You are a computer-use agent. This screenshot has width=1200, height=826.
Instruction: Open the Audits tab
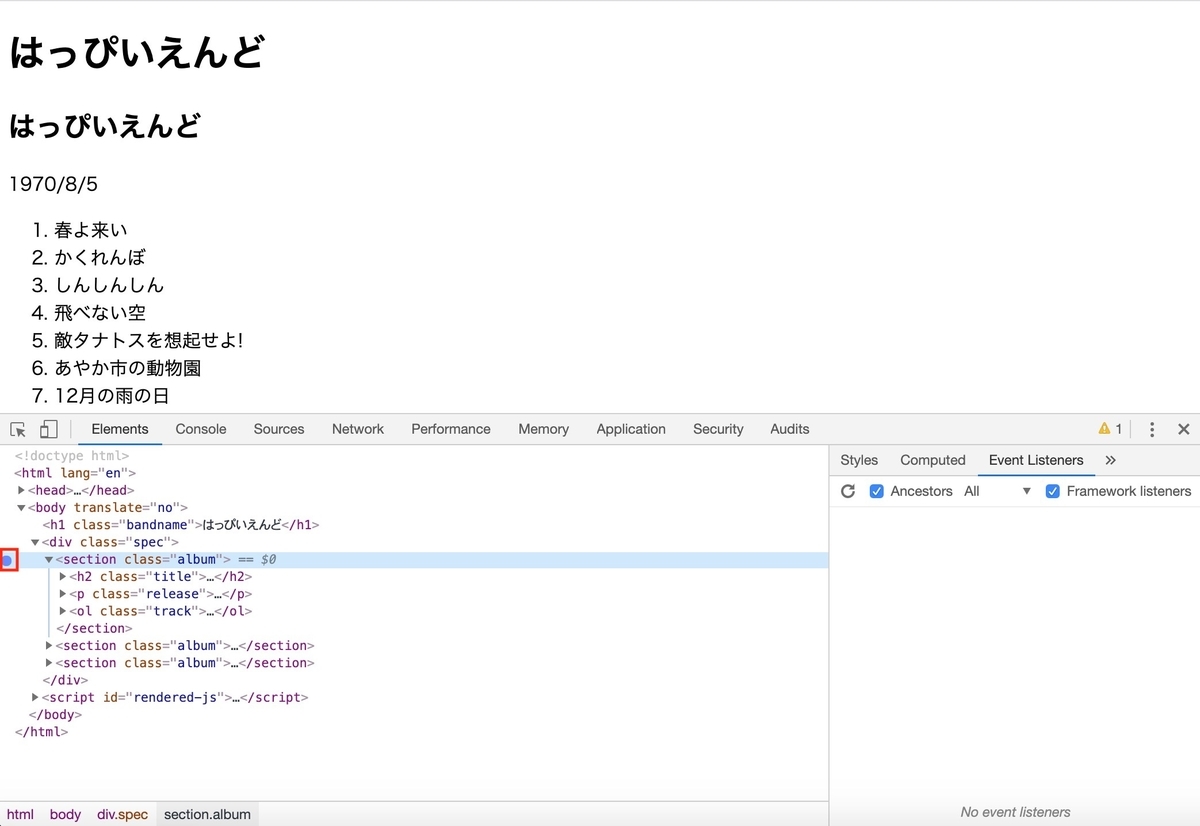click(790, 429)
